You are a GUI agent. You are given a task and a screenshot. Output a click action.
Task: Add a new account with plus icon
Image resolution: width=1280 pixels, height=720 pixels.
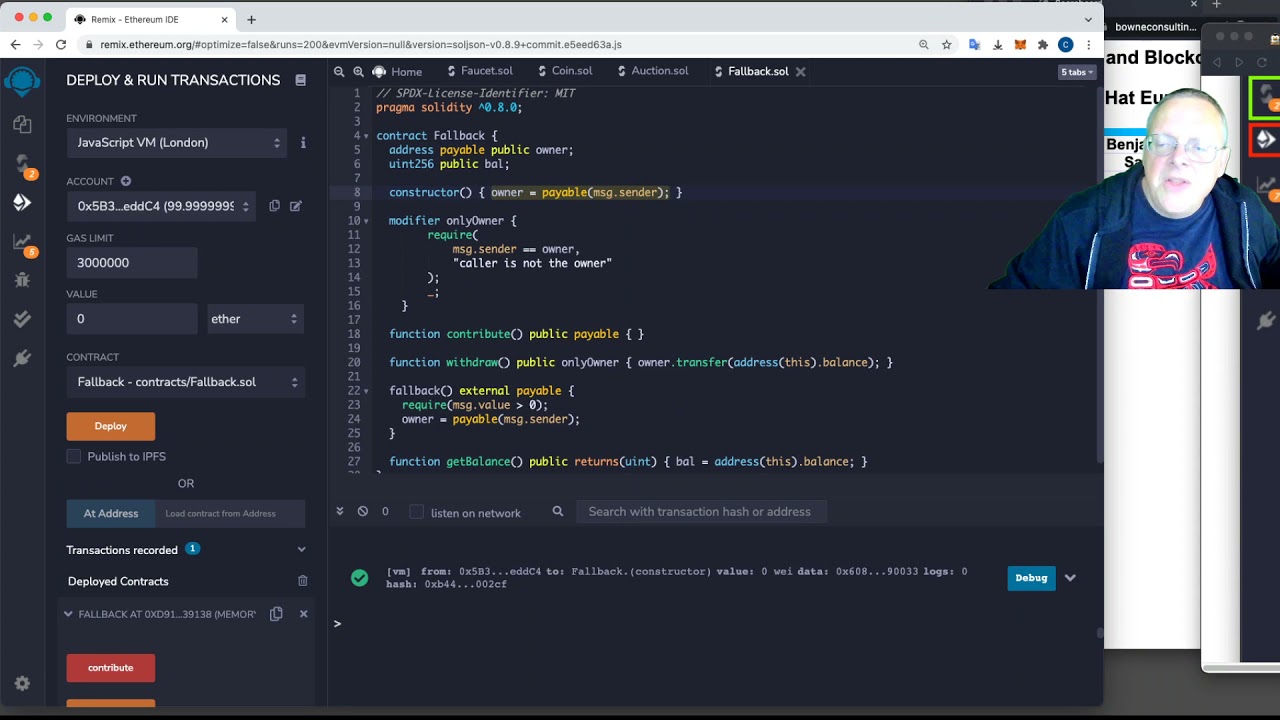point(126,181)
